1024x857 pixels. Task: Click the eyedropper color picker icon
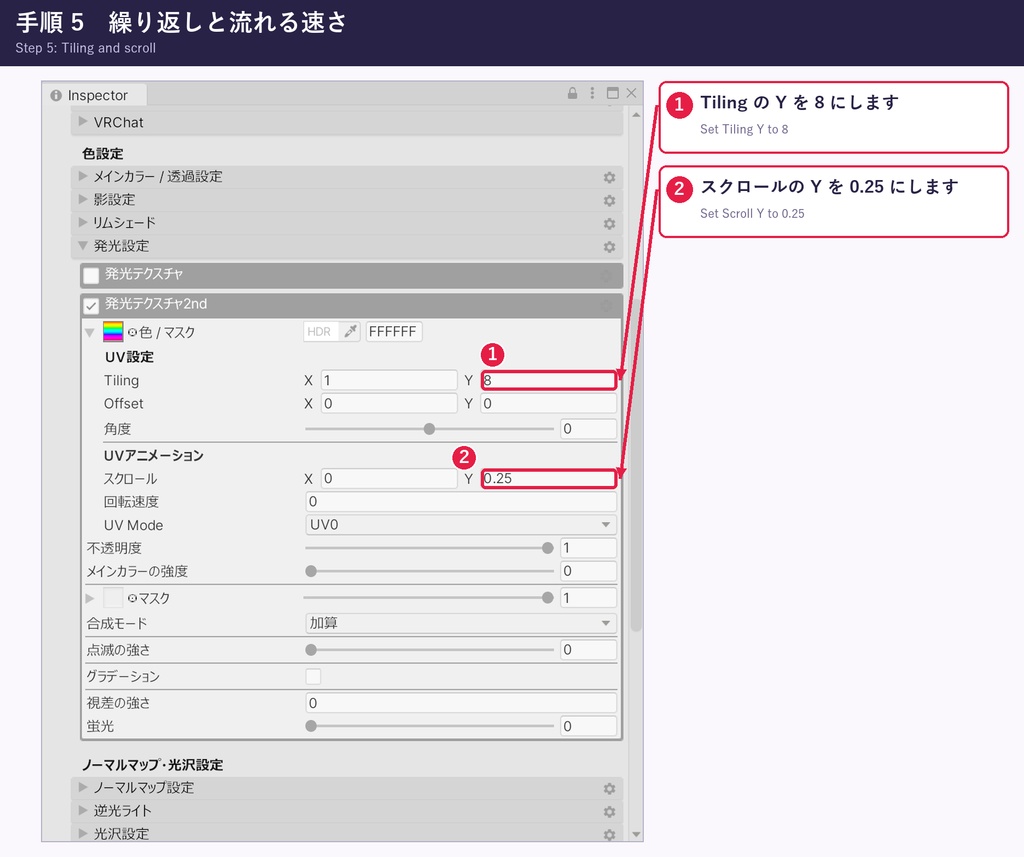(x=351, y=331)
